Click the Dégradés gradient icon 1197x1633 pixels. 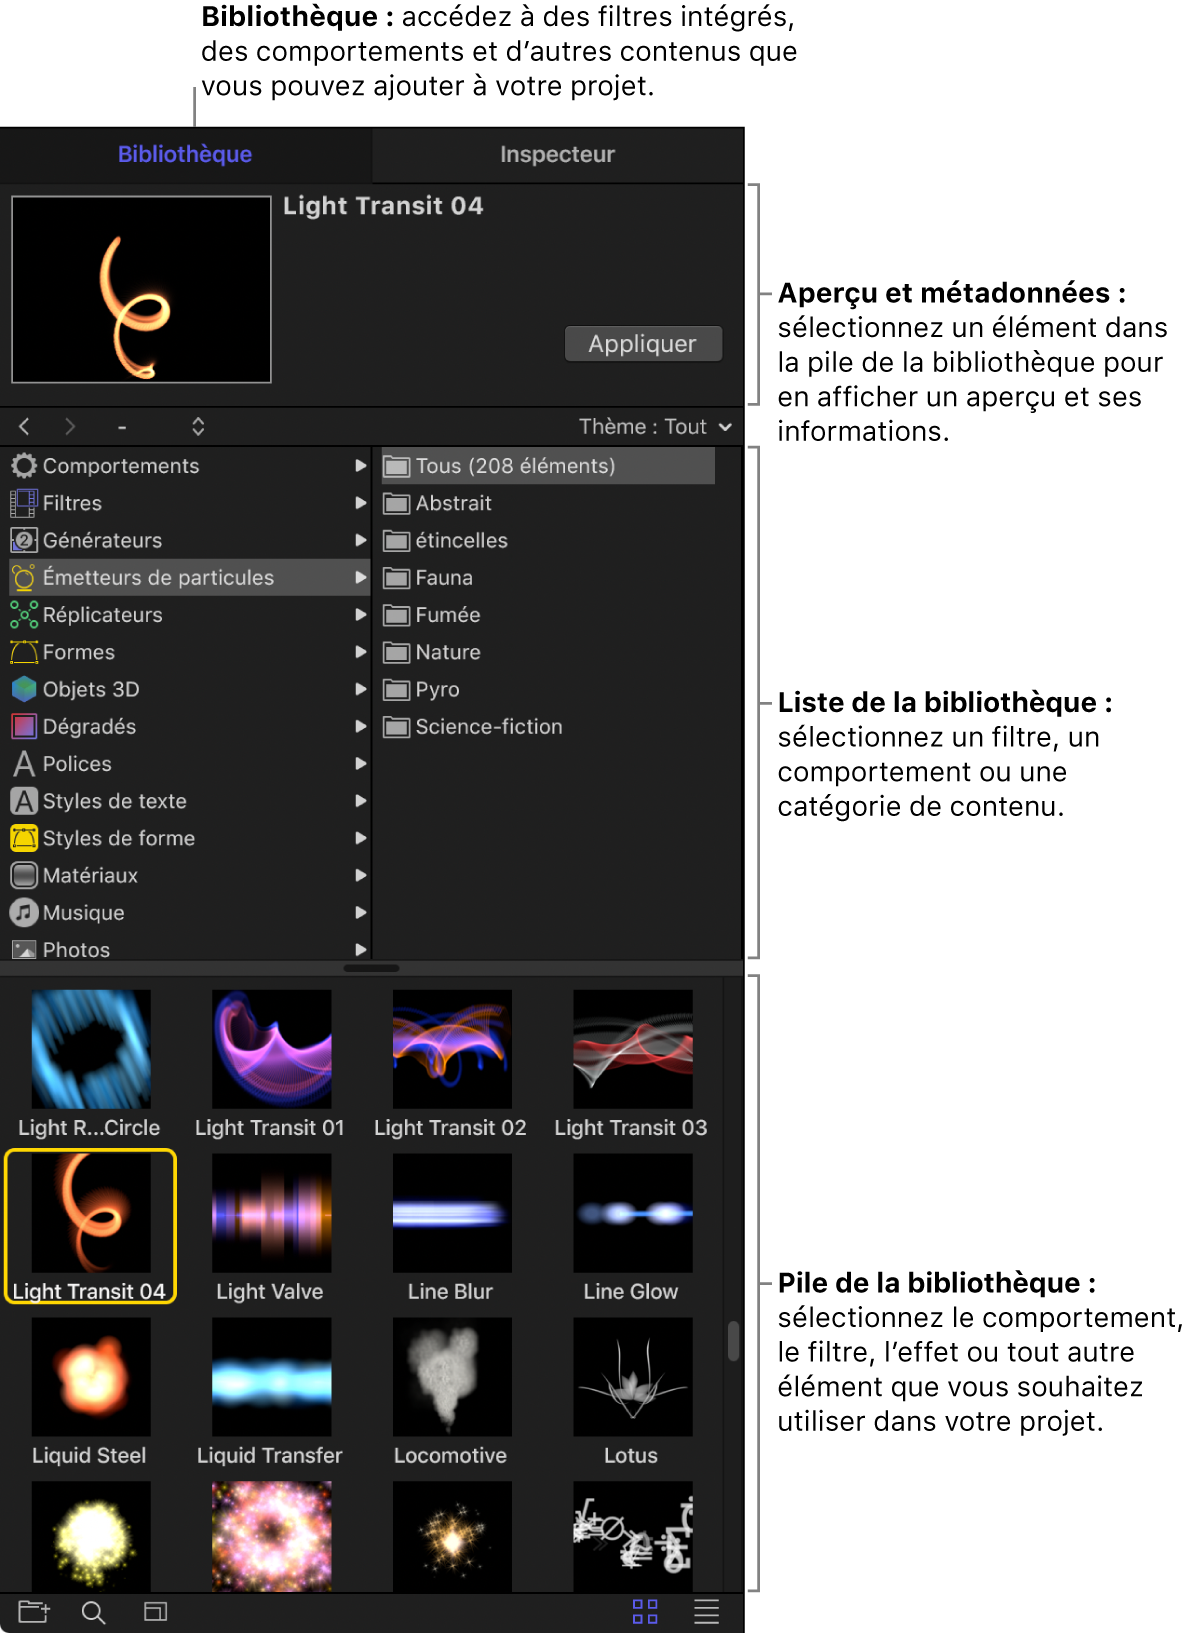[24, 726]
